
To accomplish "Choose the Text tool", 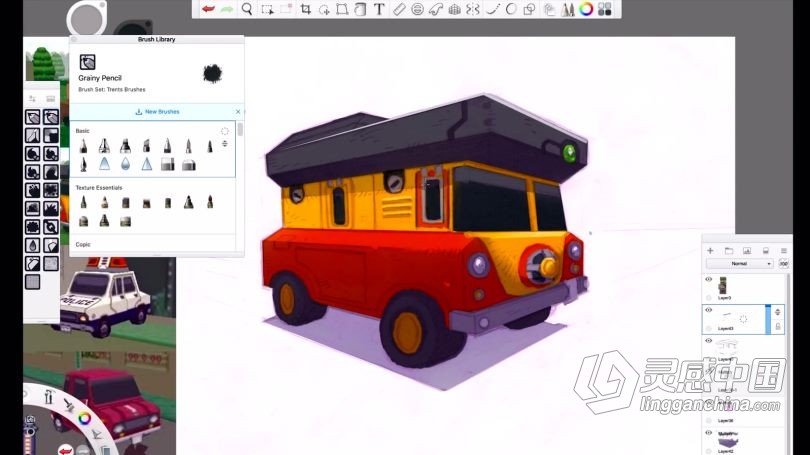I will [379, 9].
